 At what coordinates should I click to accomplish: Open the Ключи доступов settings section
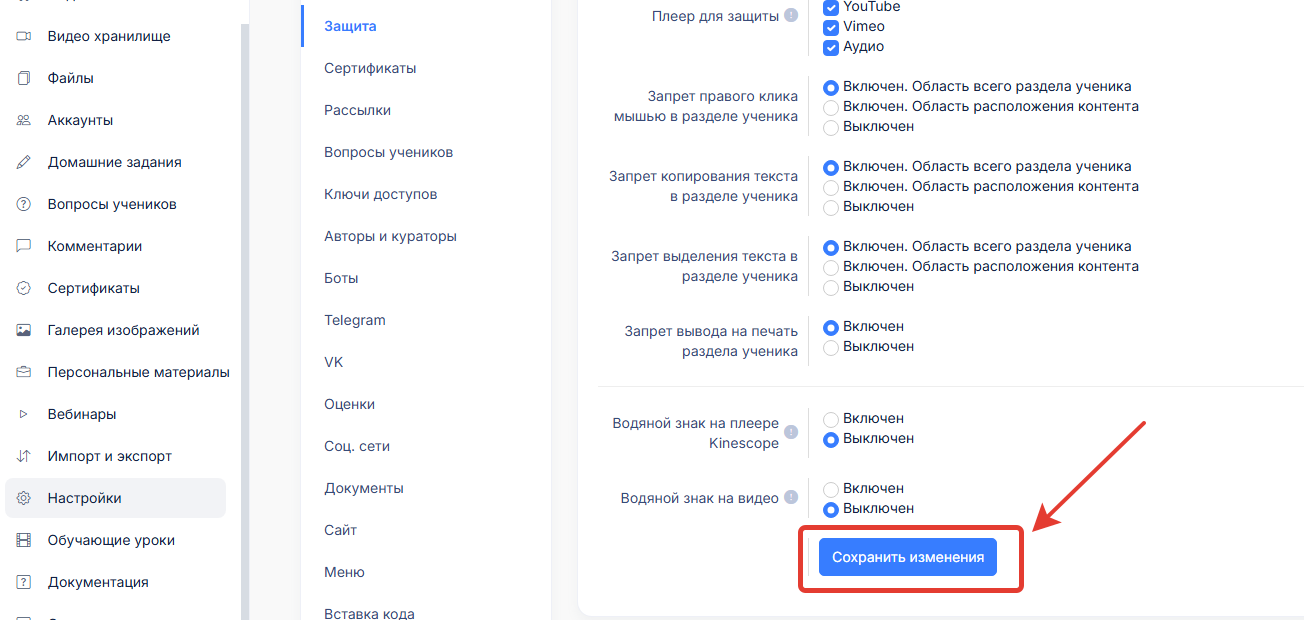[380, 194]
